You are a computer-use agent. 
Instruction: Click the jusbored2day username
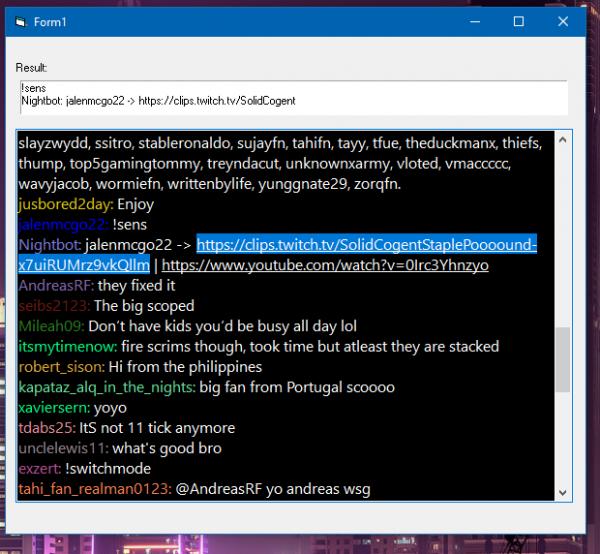tap(65, 204)
